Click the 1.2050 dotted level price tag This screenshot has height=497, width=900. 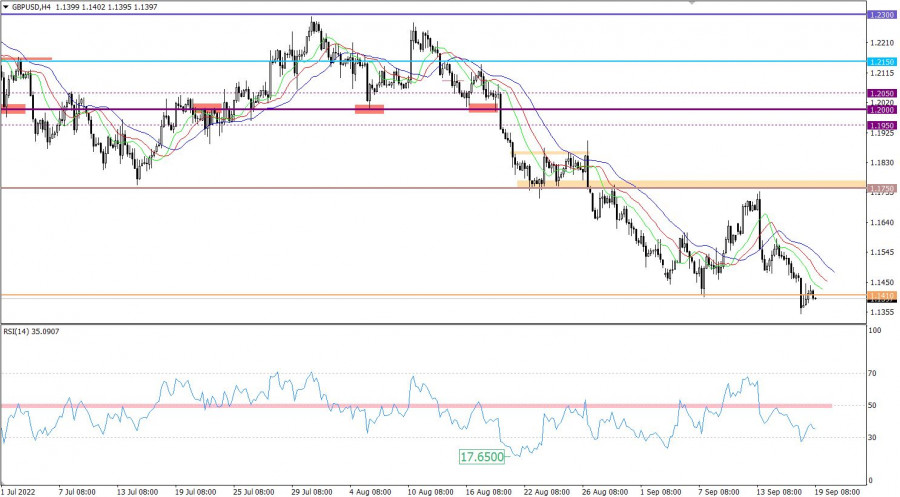[x=881, y=93]
